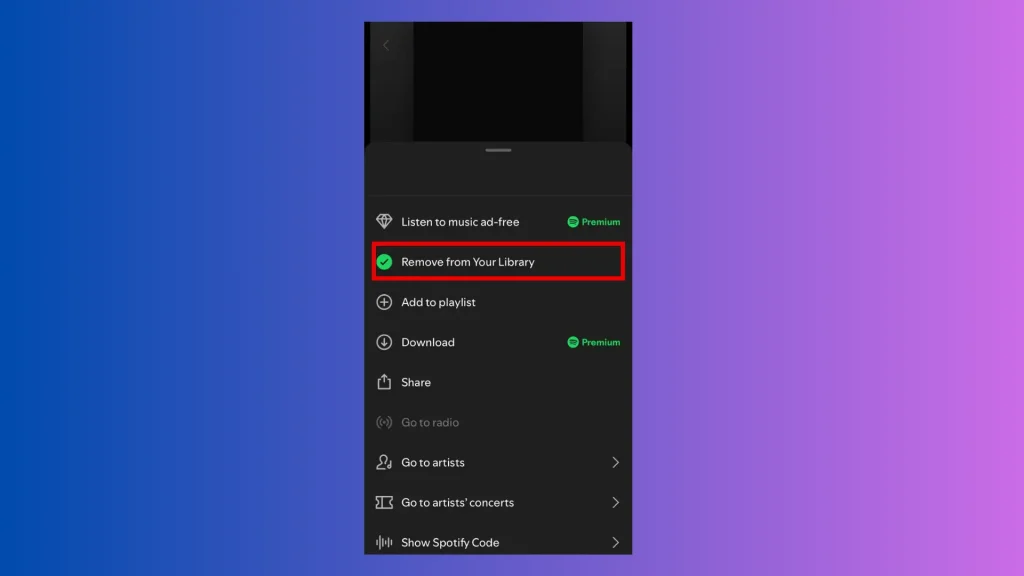Click the Go to radio broadcast icon

(x=384, y=422)
